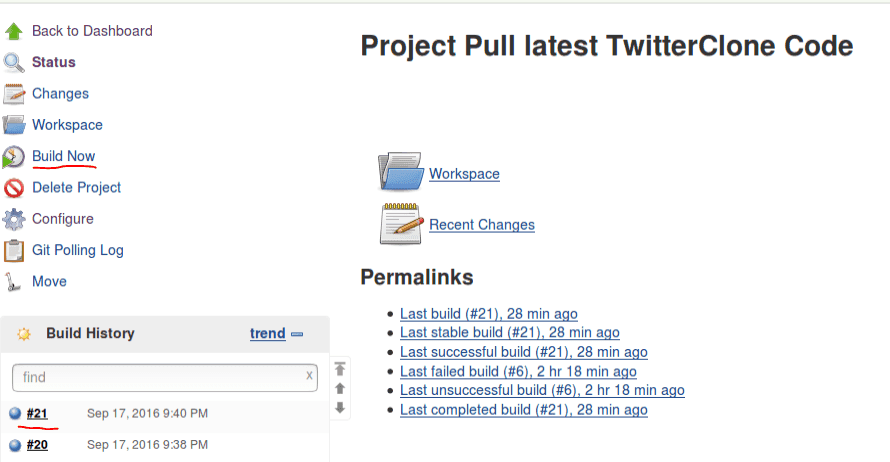Click the magnifying glass Status icon
The image size is (890, 462).
(x=14, y=62)
